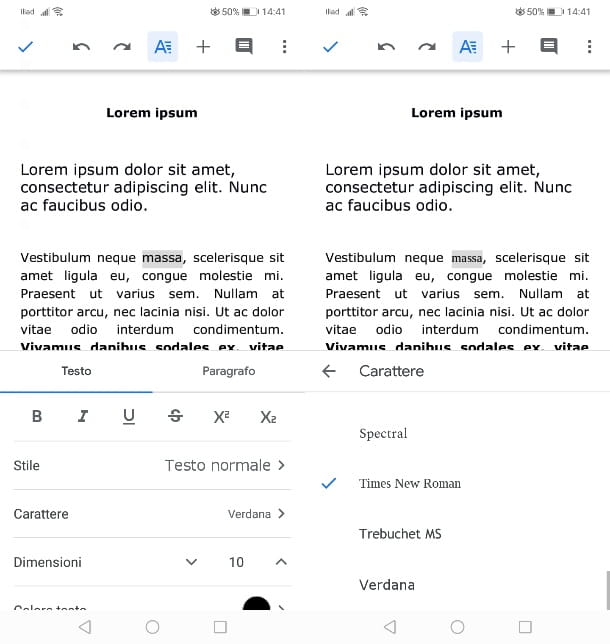Image resolution: width=610 pixels, height=644 pixels.
Task: Open three-dot overflow menu on the left screen
Action: (284, 47)
